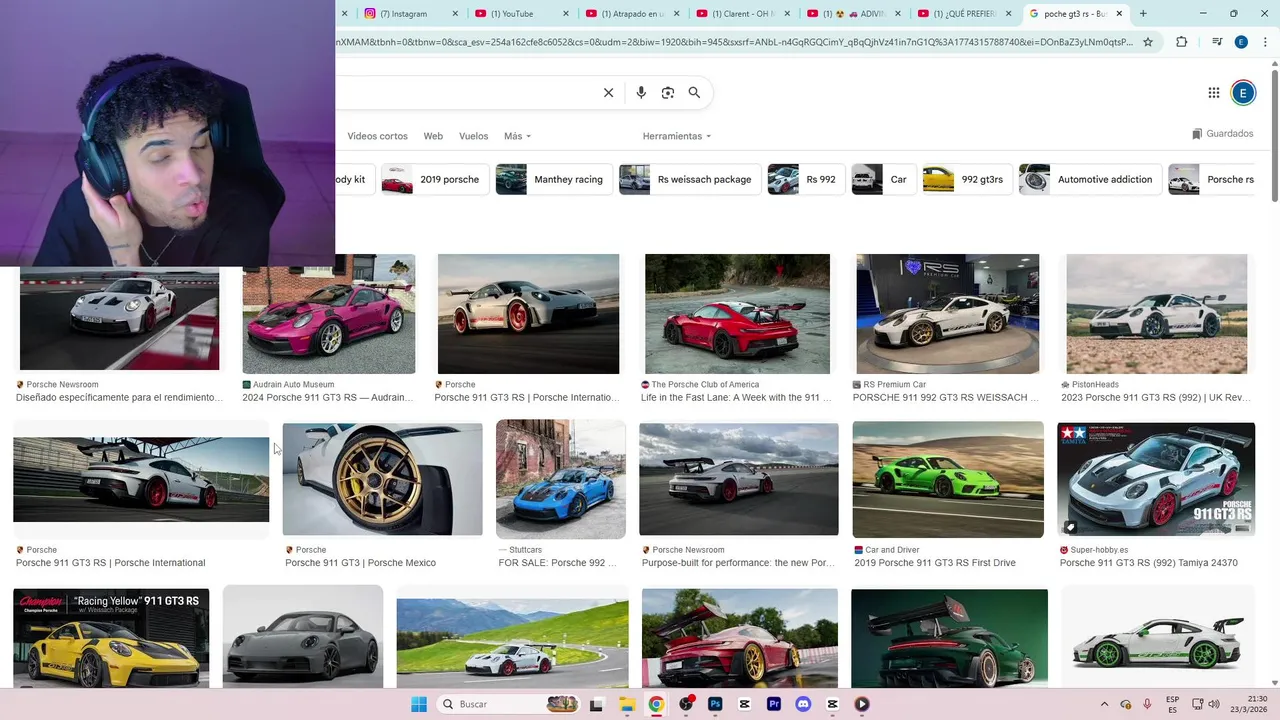Open the Tamiya 24370 model kit image

click(1156, 479)
